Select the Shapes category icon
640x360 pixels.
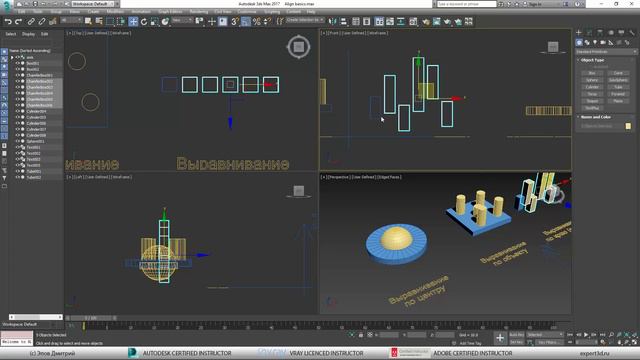click(x=587, y=42)
